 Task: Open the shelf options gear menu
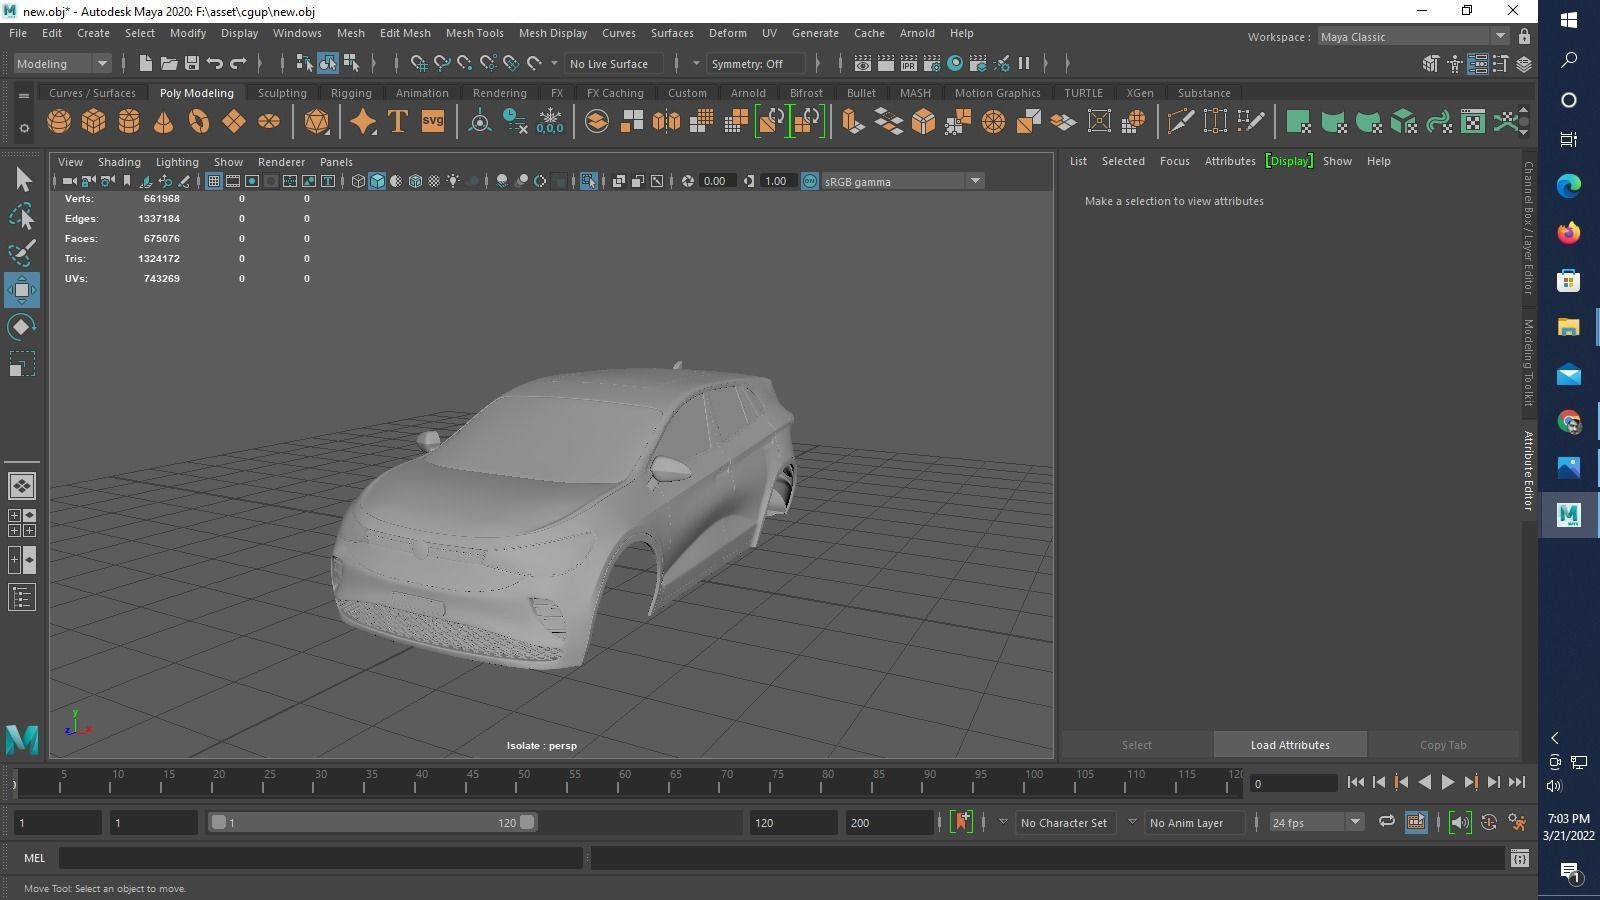[24, 128]
